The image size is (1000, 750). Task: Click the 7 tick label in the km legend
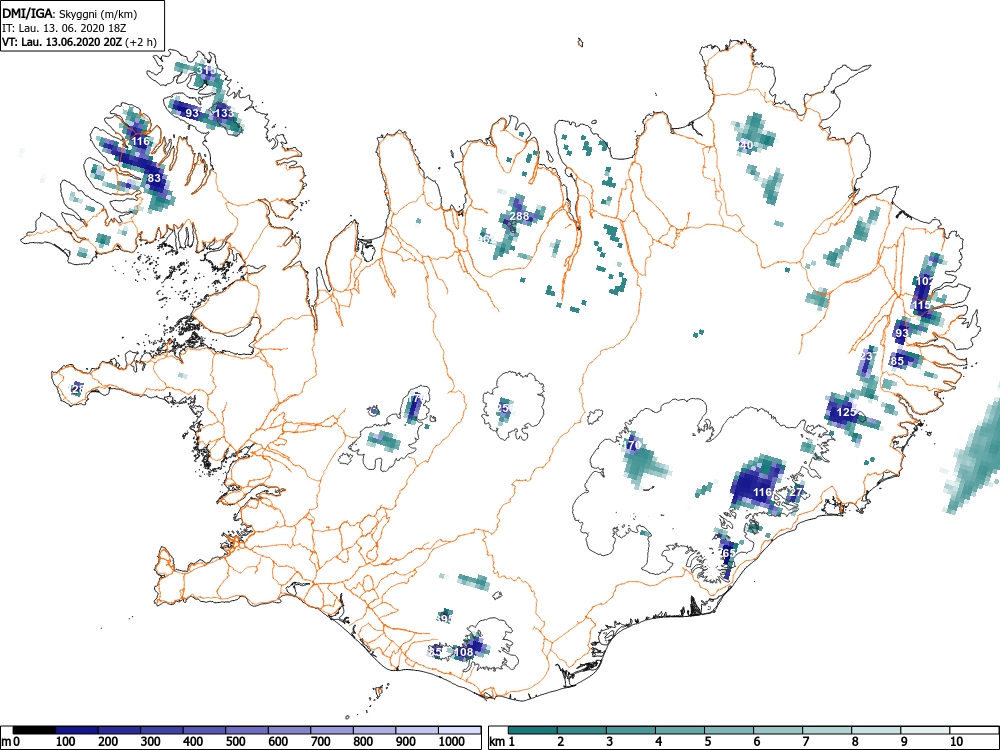coord(805,741)
